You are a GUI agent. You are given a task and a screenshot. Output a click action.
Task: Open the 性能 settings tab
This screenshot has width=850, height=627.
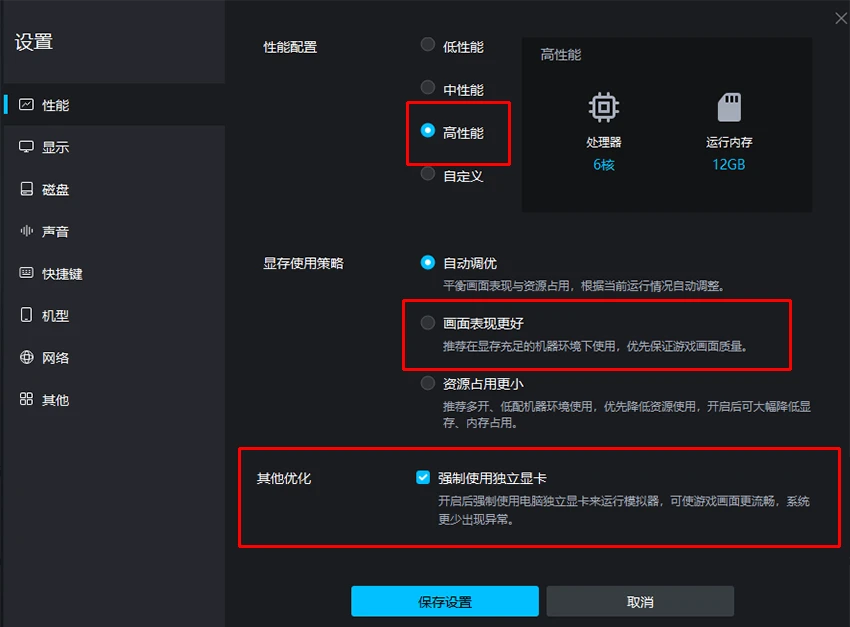pos(114,105)
